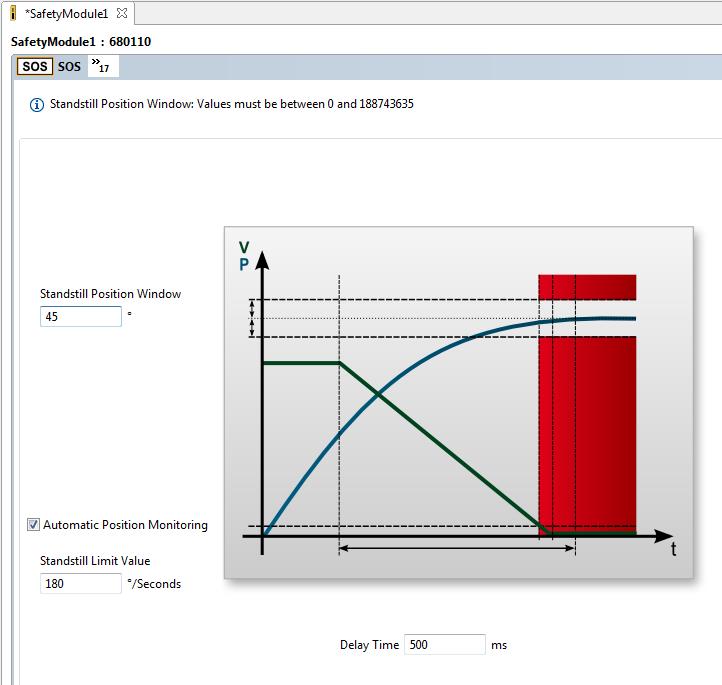Click the 'Standstill Limit Value' label
722x685 pixels.
pos(95,561)
